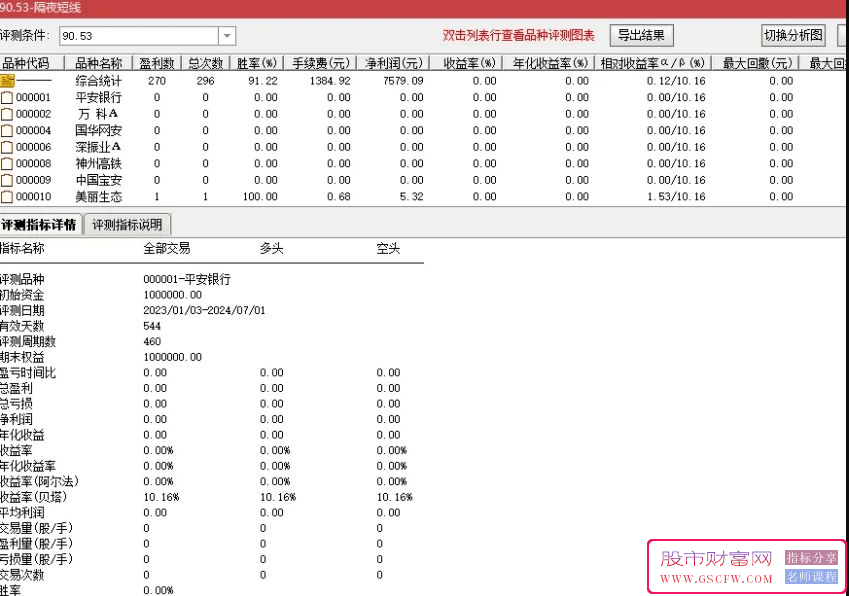Click the 双击列表行查看品种评测图表 hint text
849x596 pixels.
[518, 36]
